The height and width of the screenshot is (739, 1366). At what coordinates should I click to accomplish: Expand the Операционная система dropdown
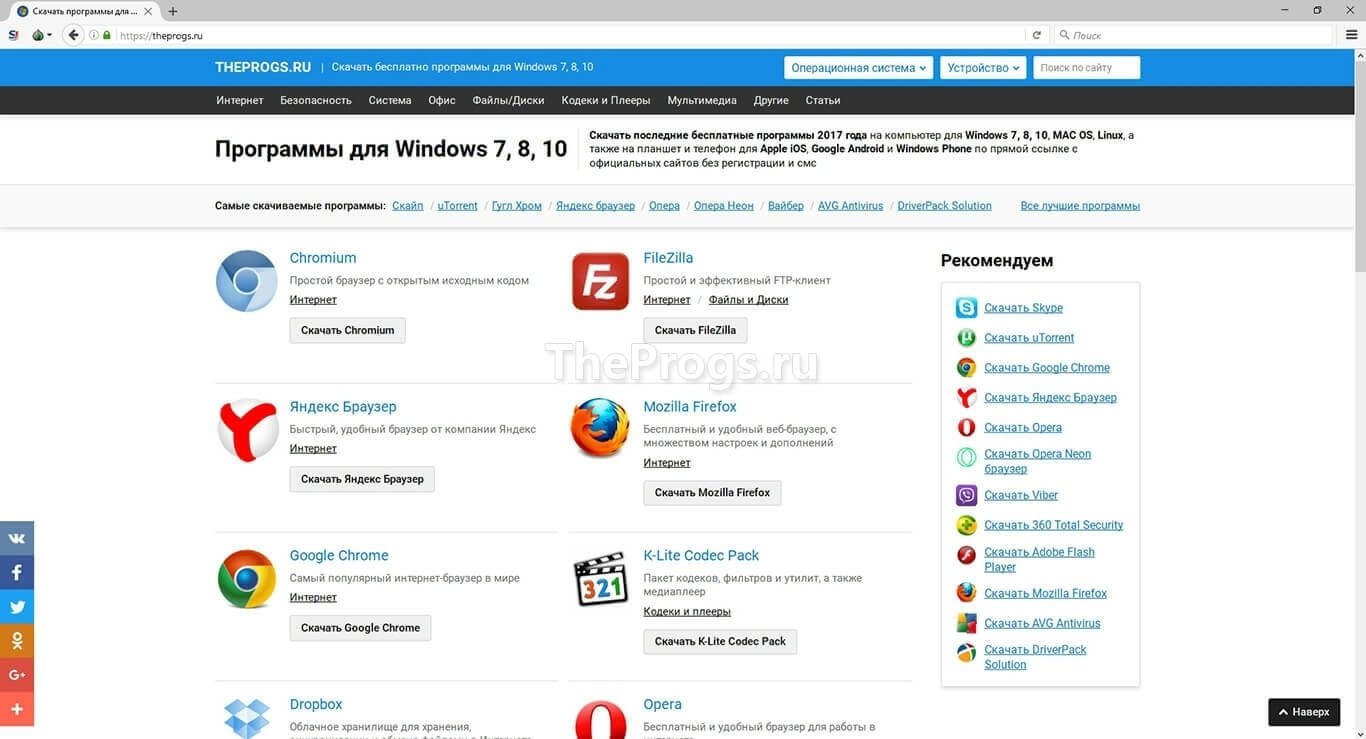859,68
